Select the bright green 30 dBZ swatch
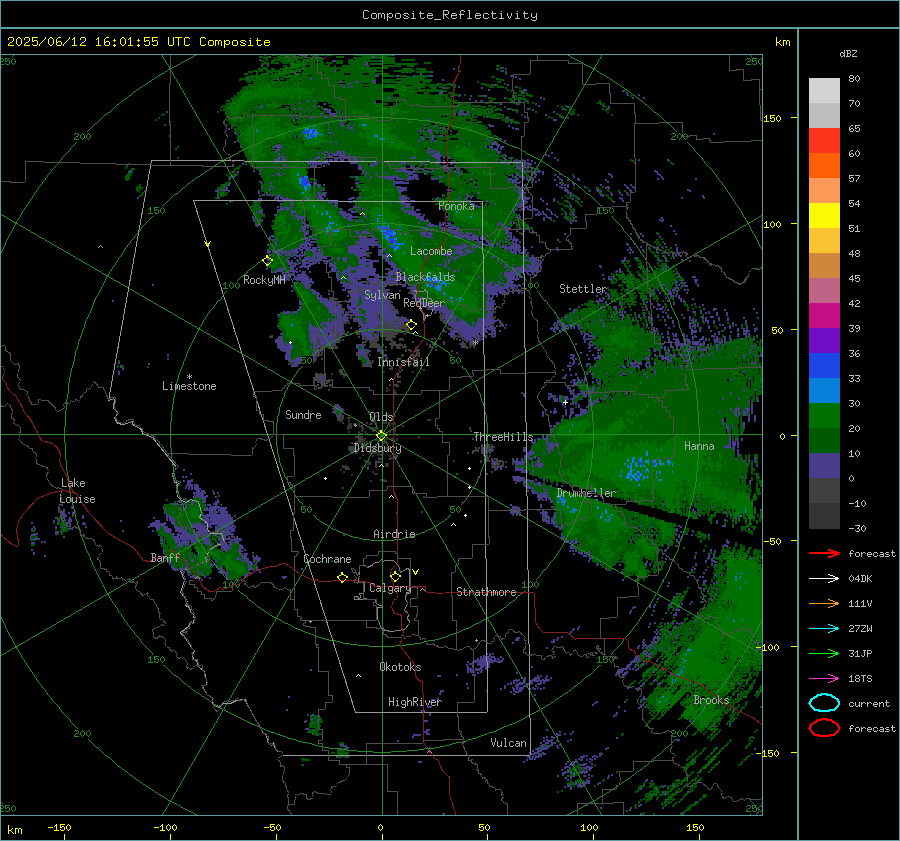 824,415
